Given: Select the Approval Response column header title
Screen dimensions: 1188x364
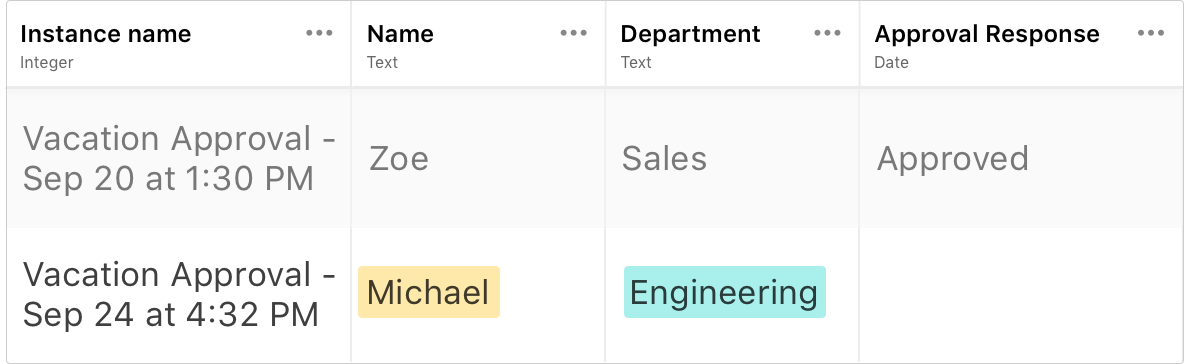Looking at the screenshot, I should [x=986, y=33].
